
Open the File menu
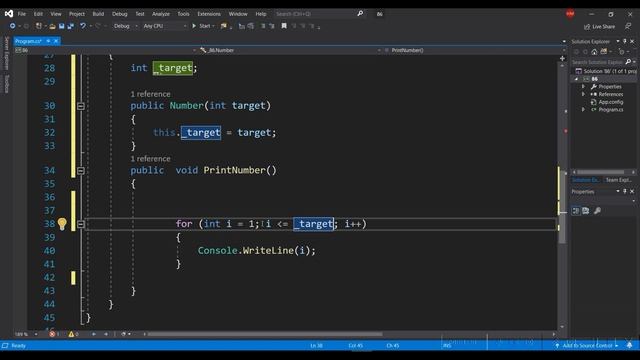click(x=22, y=14)
